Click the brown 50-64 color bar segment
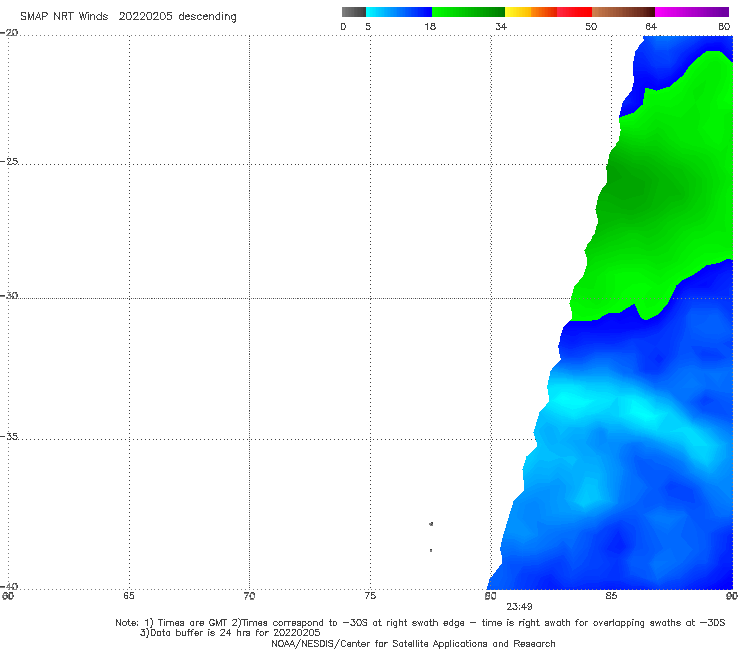The width and height of the screenshot is (740, 650). pyautogui.click(x=623, y=12)
